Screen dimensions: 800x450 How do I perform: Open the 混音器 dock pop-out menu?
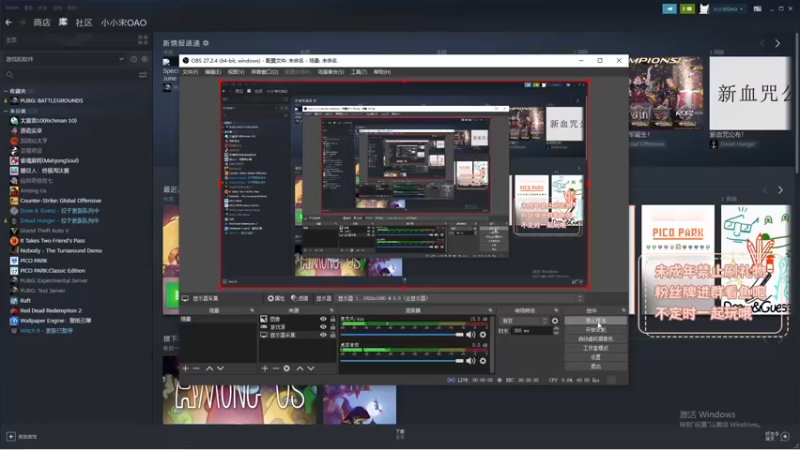click(490, 310)
